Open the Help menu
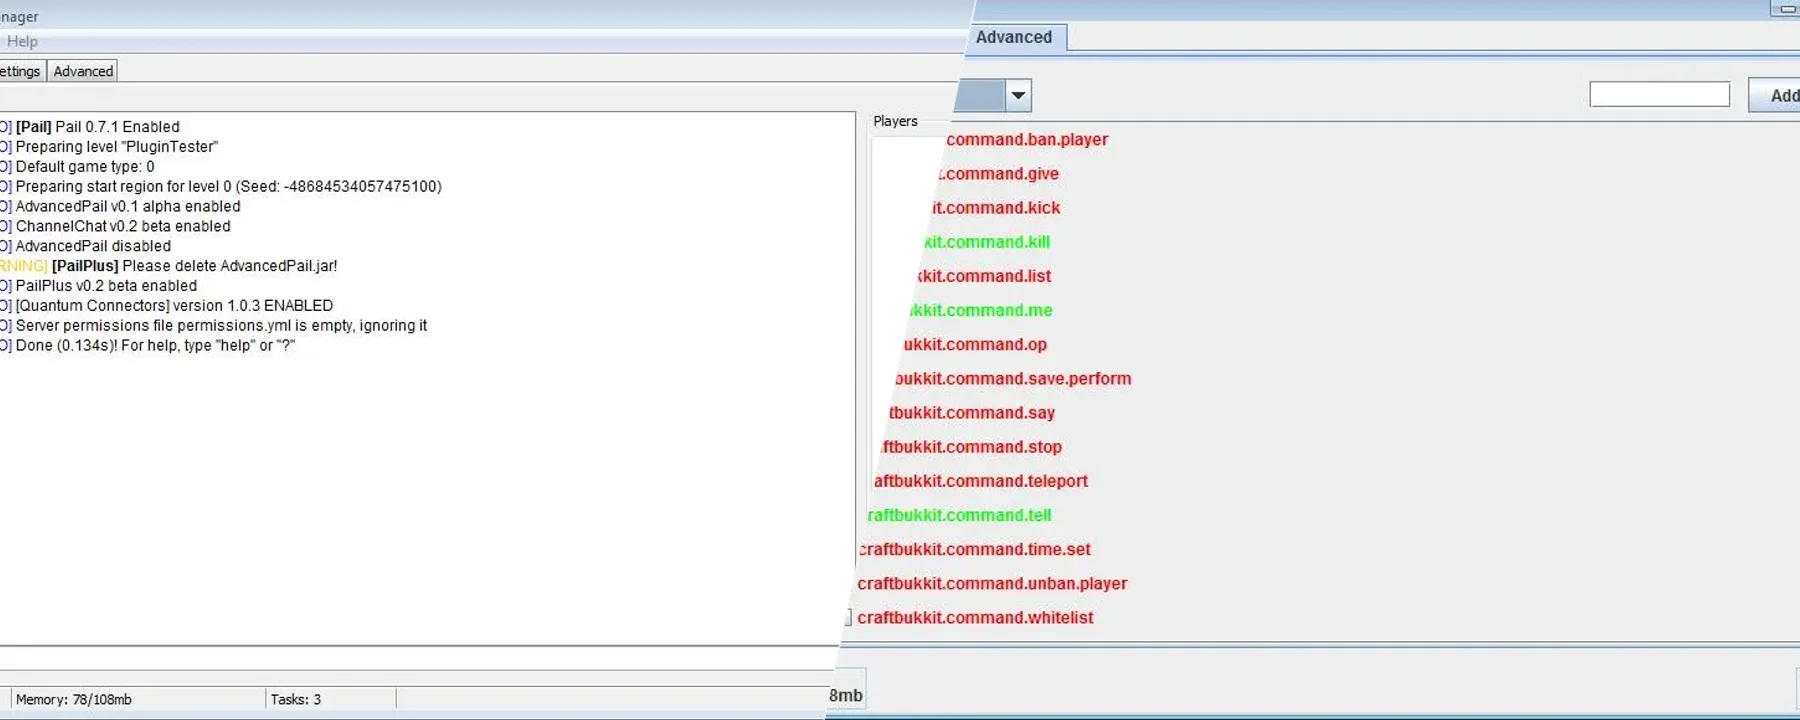Screen dimensions: 1800x720 pyautogui.click(x=22, y=41)
